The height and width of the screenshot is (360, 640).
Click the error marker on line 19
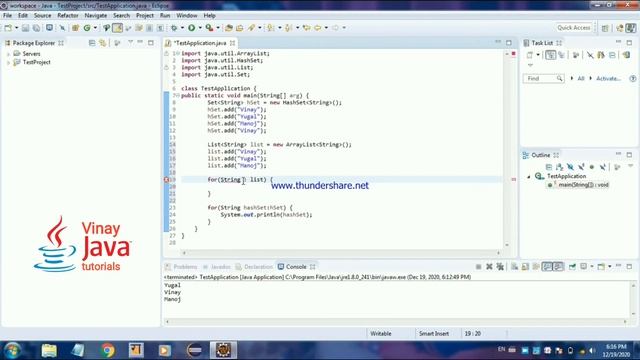click(167, 180)
